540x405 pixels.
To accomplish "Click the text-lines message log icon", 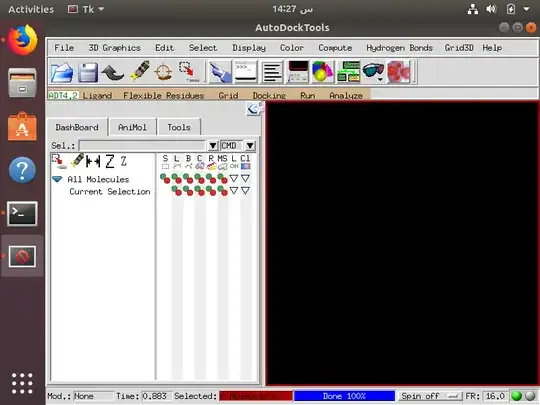I will (x=272, y=72).
